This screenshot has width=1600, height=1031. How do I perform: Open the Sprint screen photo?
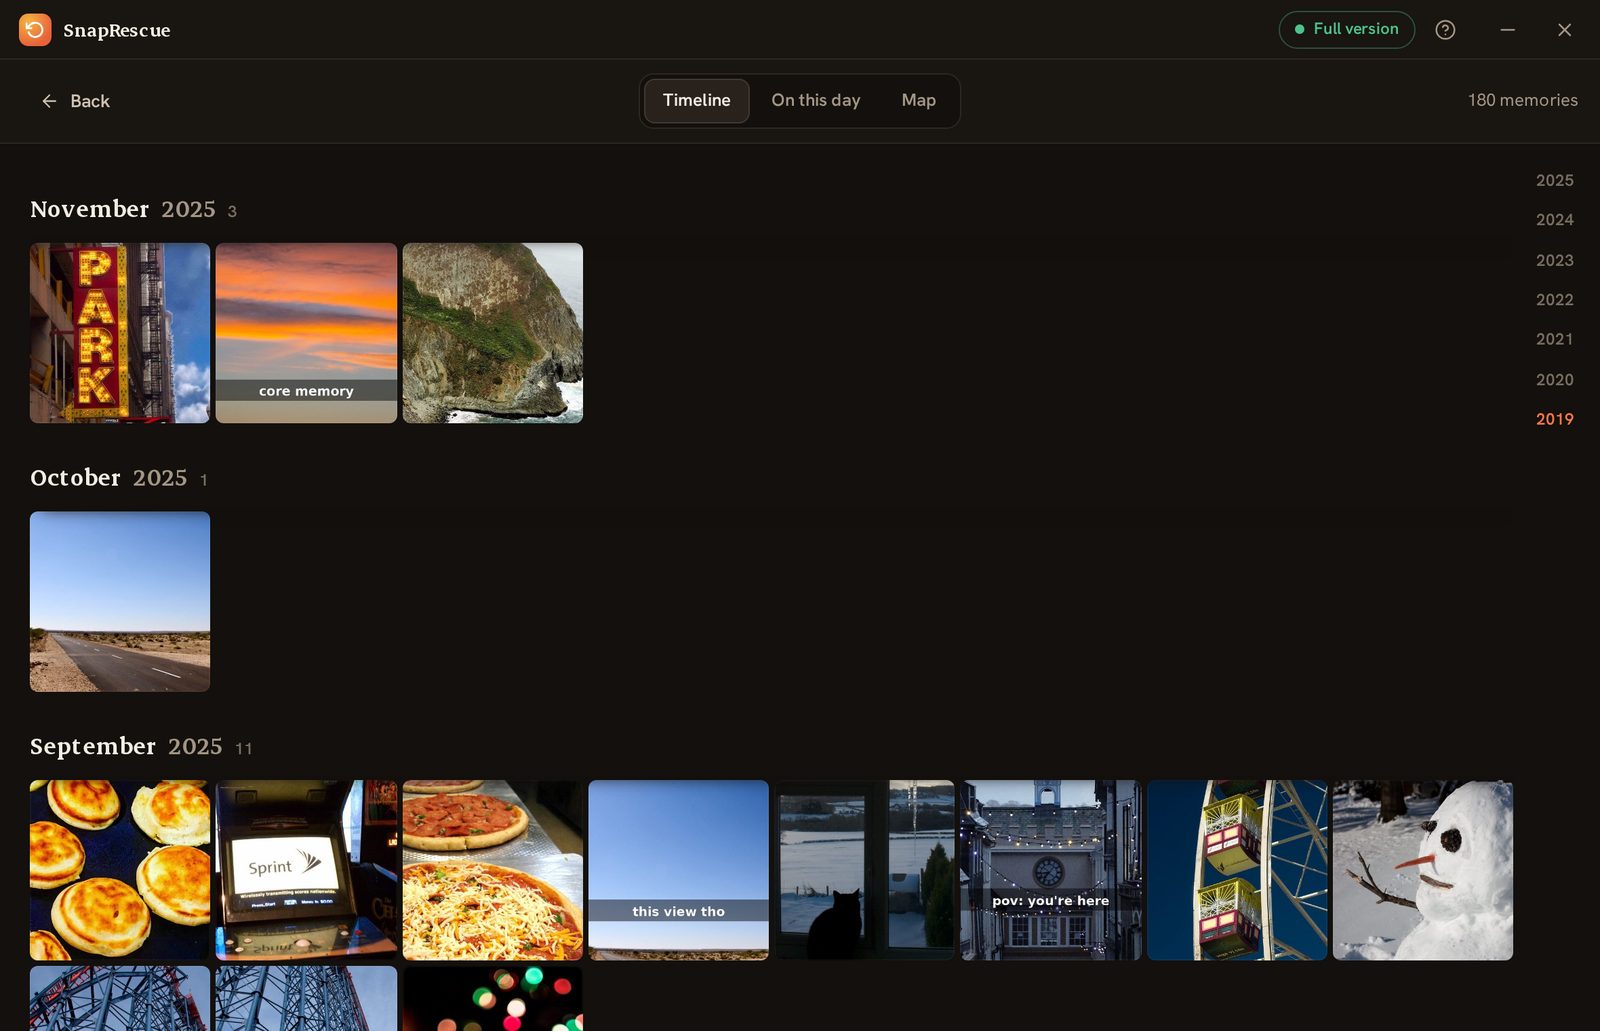click(306, 870)
